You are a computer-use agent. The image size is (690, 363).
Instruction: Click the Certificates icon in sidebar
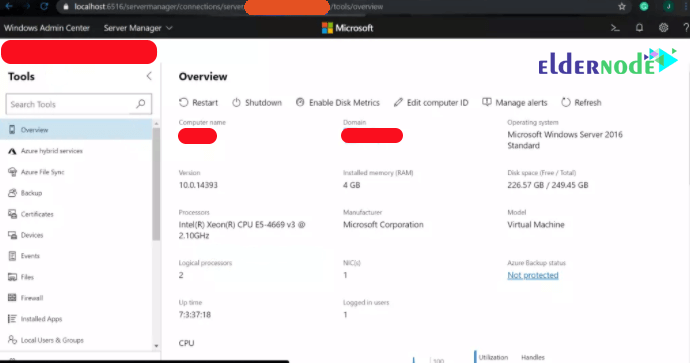[x=12, y=214]
